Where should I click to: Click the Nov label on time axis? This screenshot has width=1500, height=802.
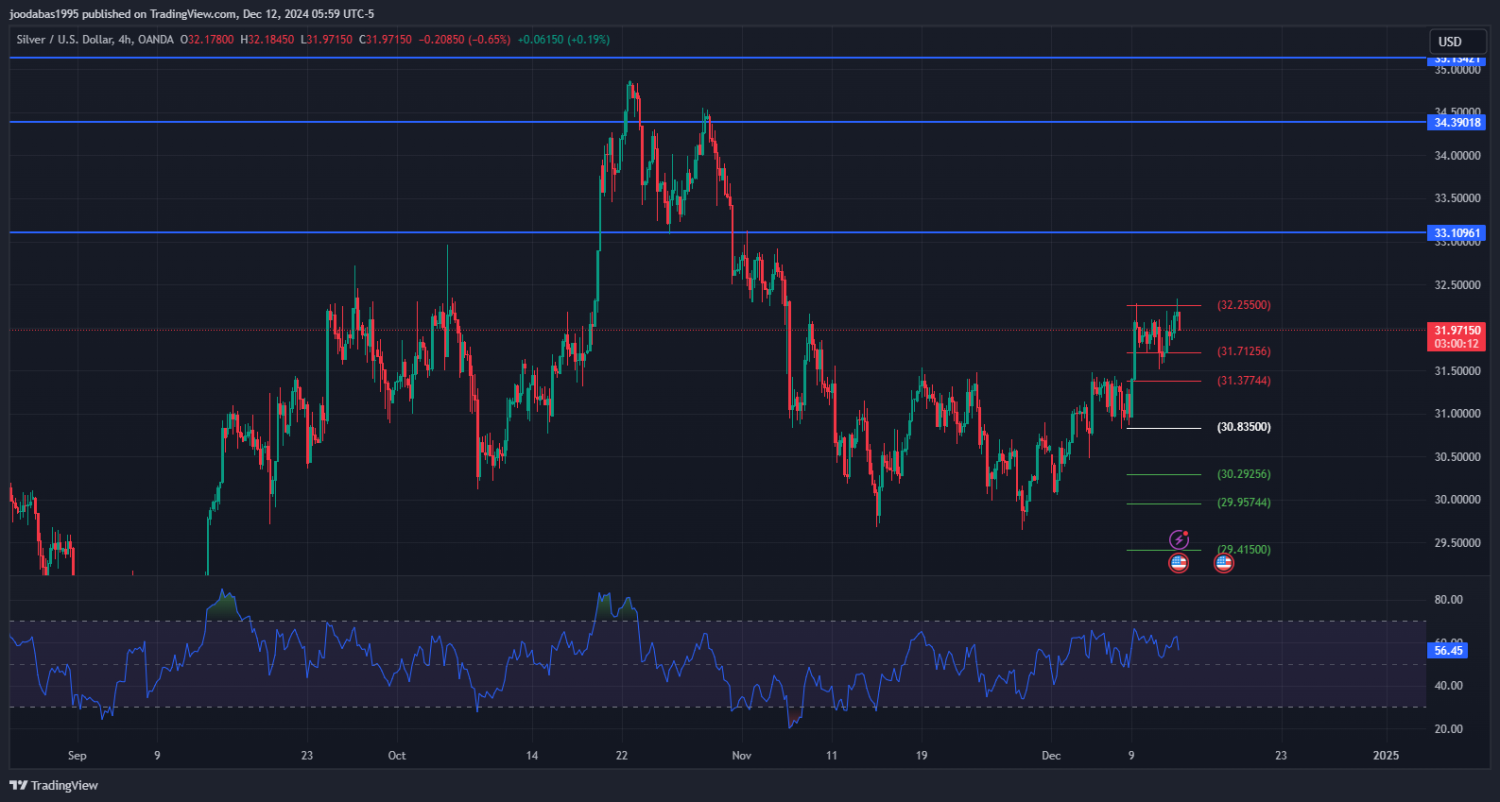[x=741, y=756]
